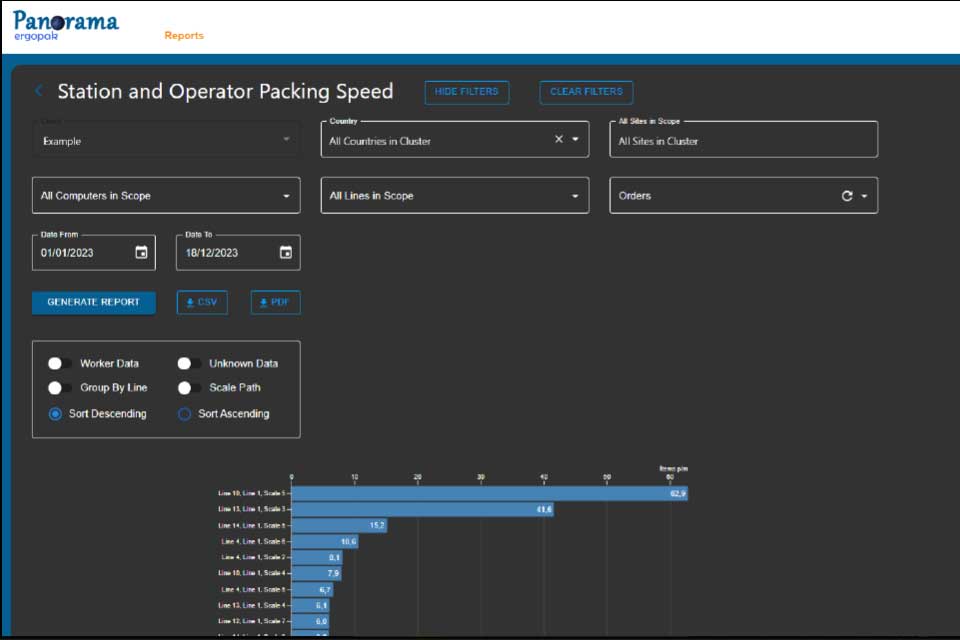Image resolution: width=960 pixels, height=640 pixels.
Task: Open the Date To calendar picker icon
Action: coord(286,252)
